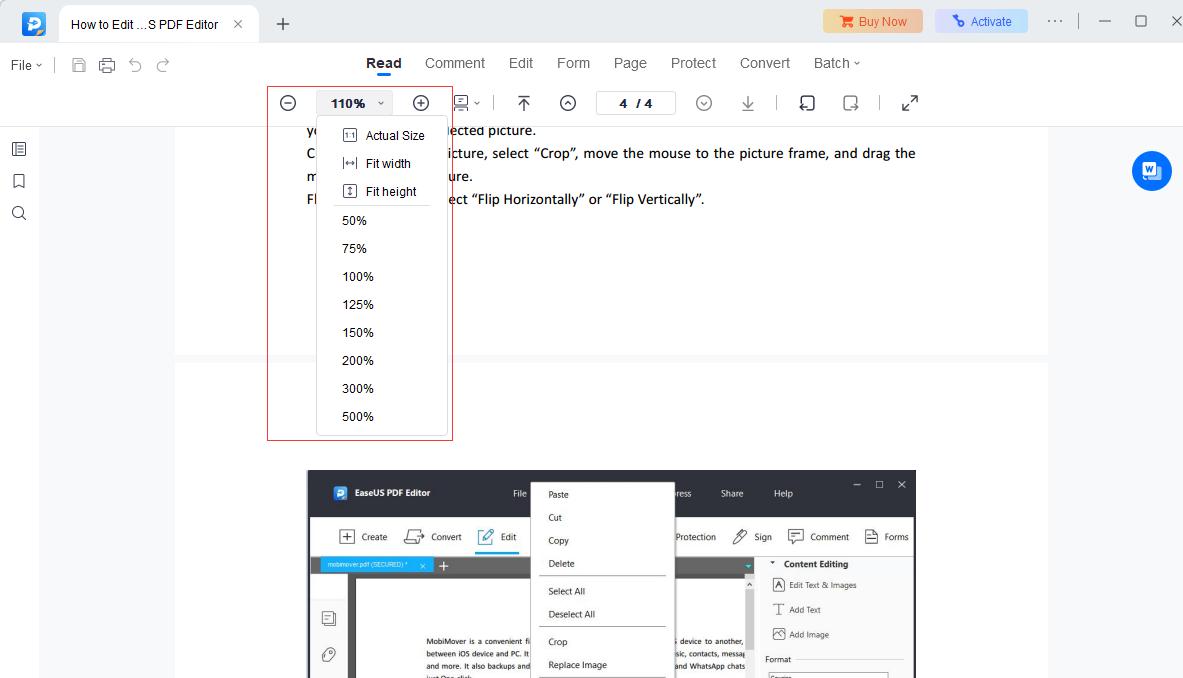Switch to the Read tab
This screenshot has width=1183, height=678.
point(384,63)
